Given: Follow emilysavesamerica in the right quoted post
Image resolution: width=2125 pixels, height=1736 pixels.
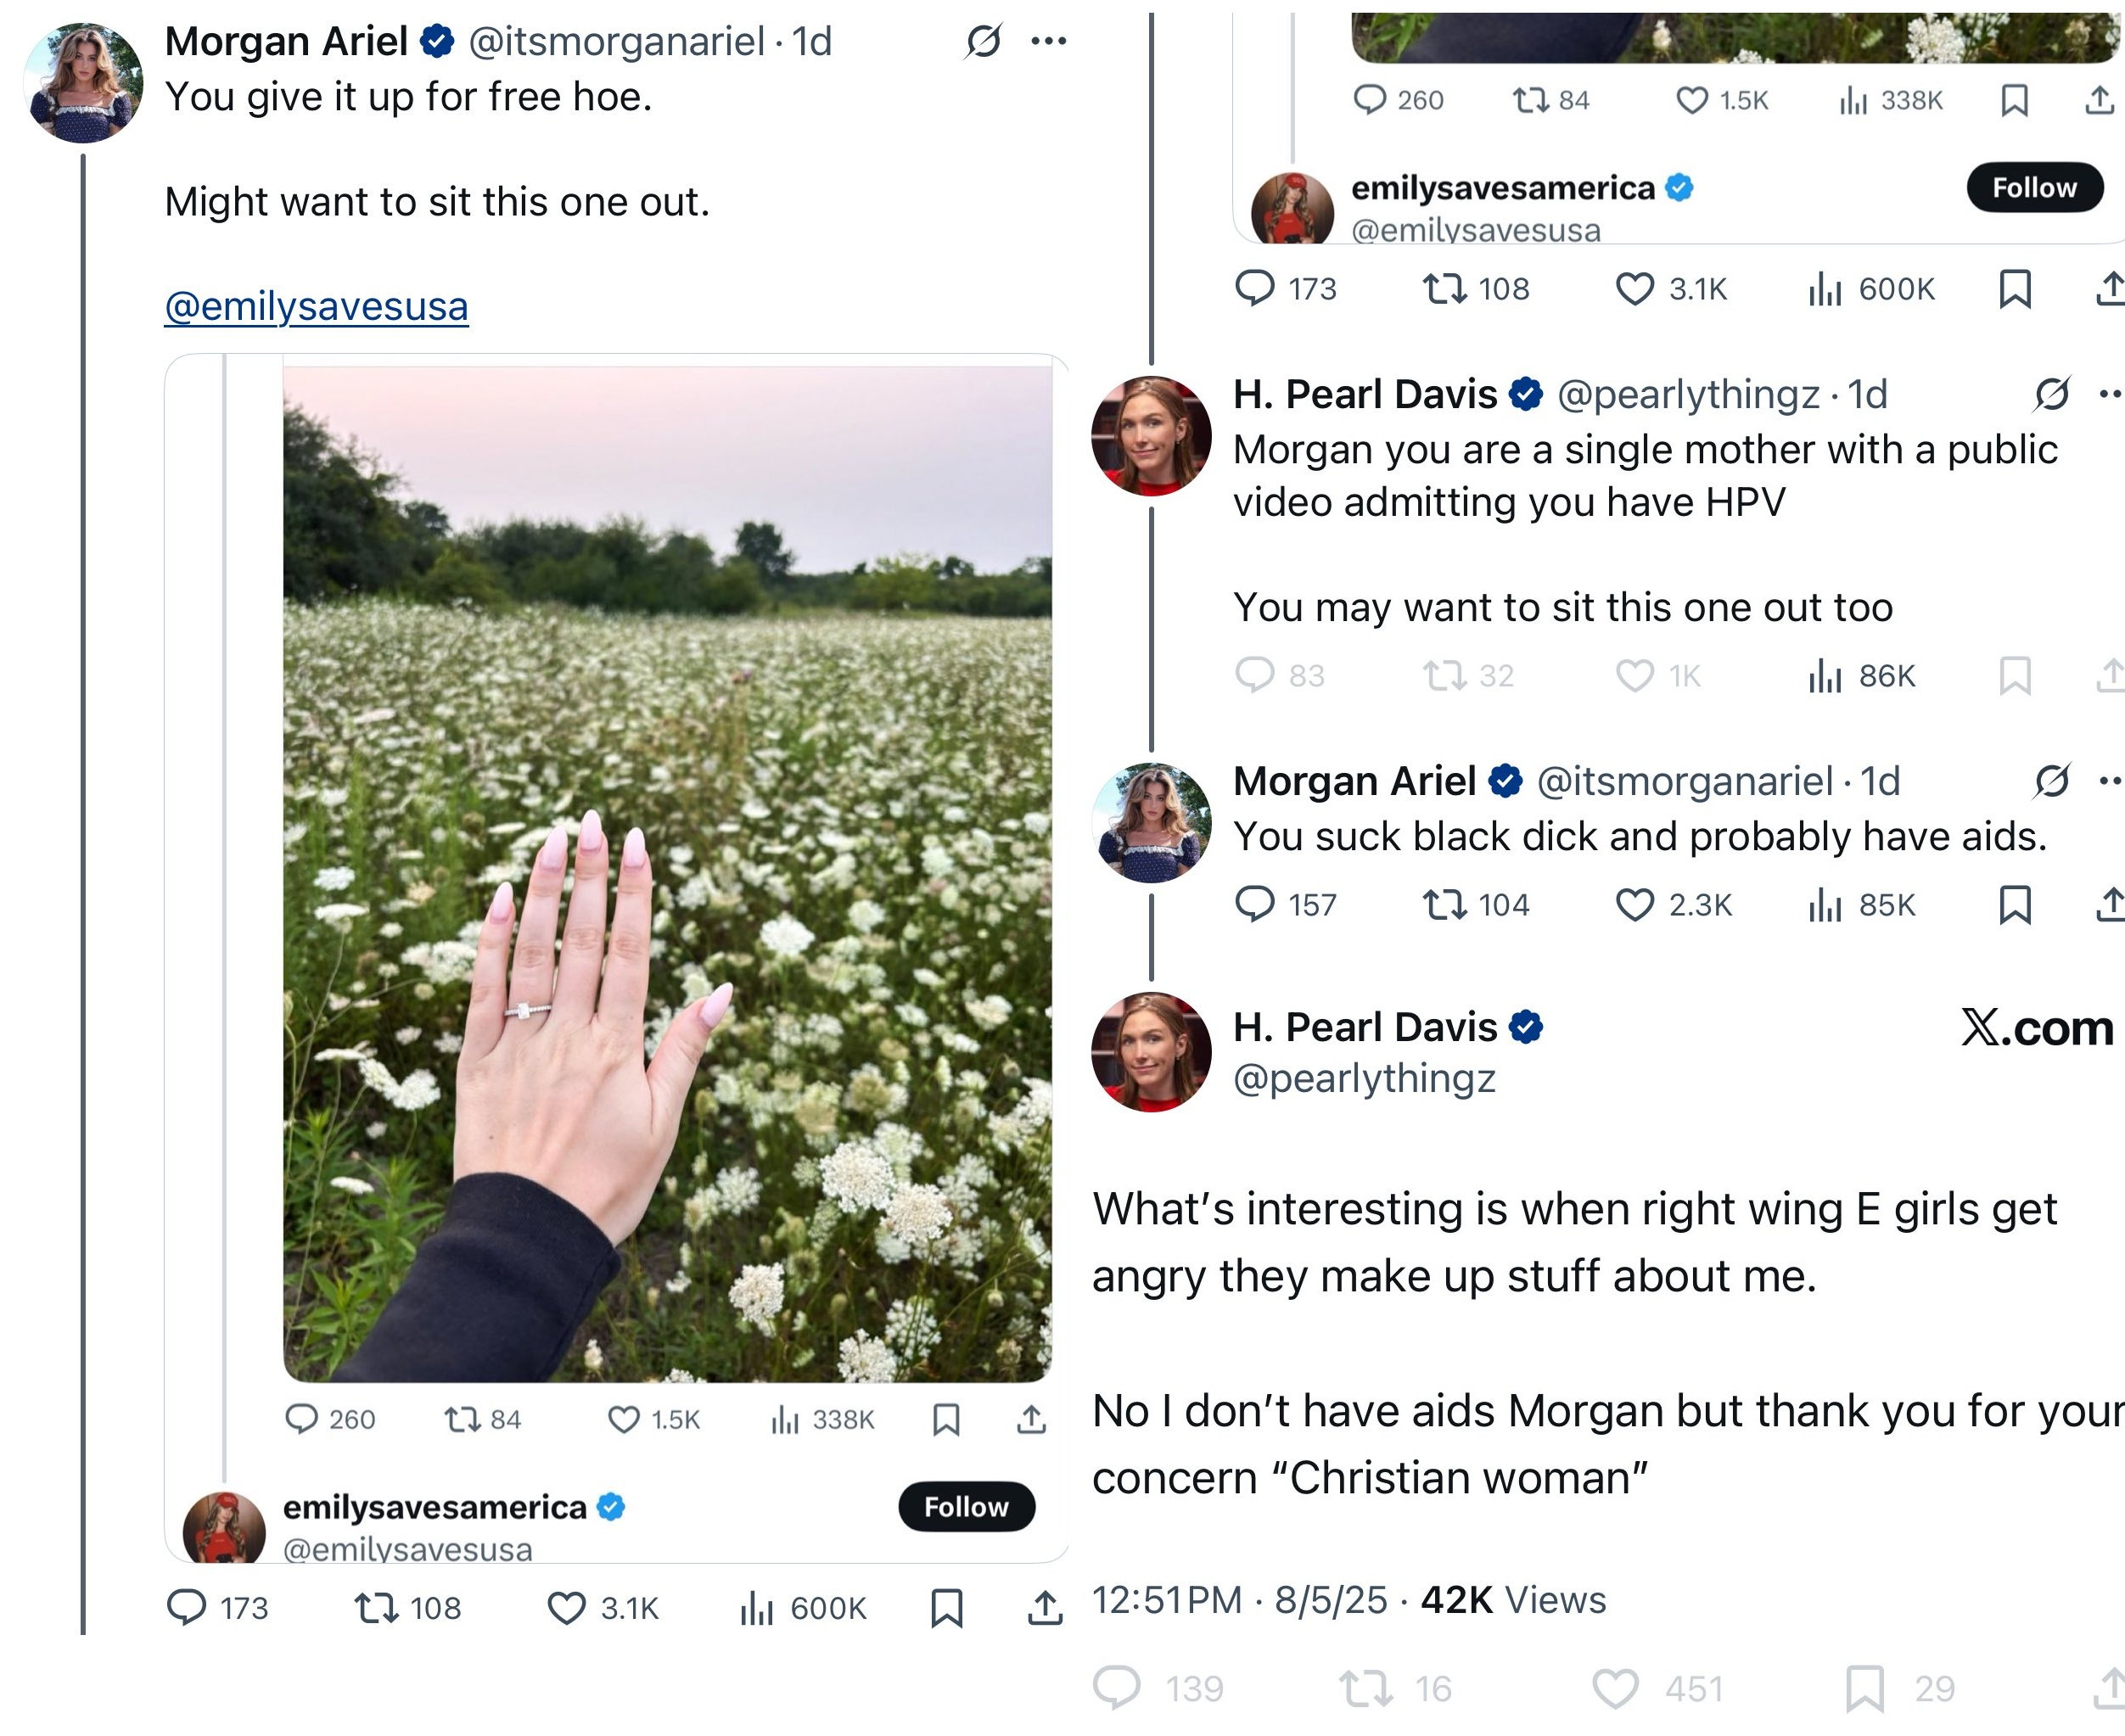Looking at the screenshot, I should pyautogui.click(x=2034, y=187).
